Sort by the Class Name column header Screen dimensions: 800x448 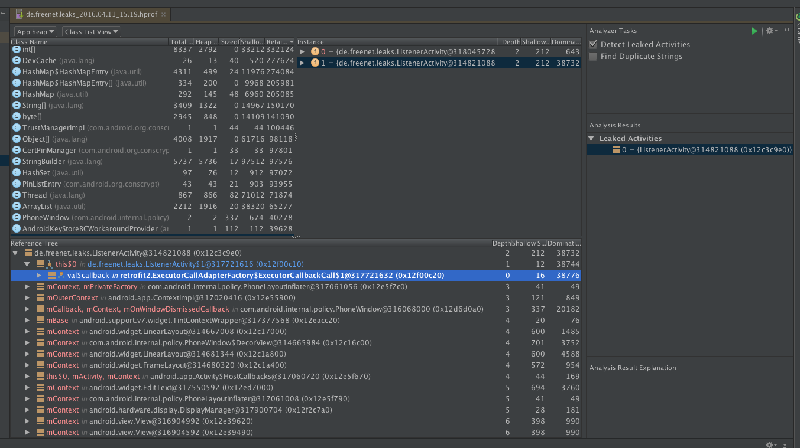(89, 42)
